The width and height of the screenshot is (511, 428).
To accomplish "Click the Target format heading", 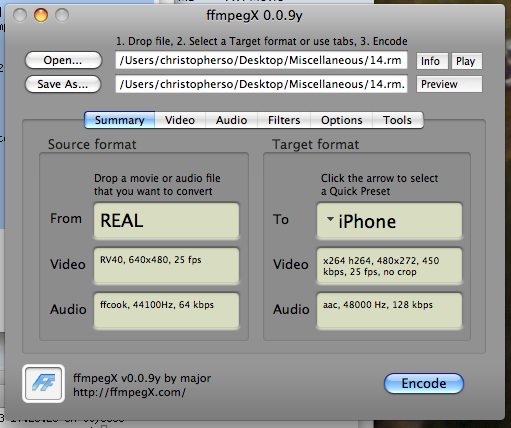I will (x=315, y=144).
